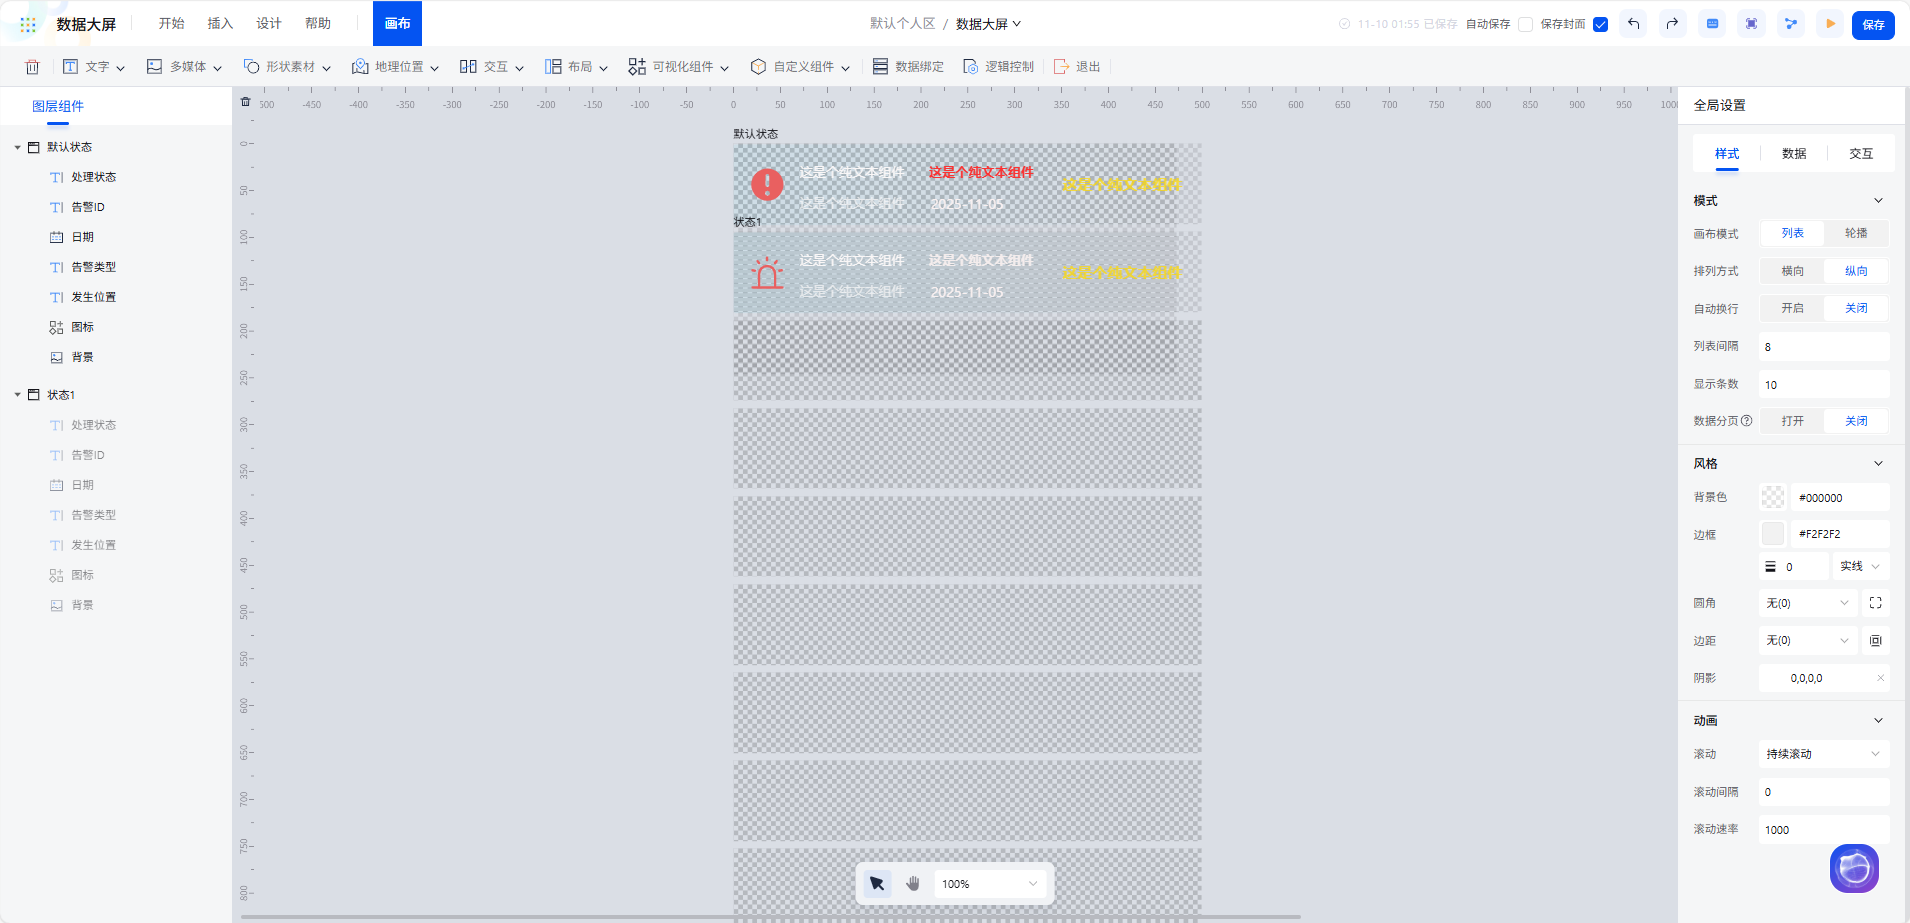Click the blue keyboard shortcut icon in top bar
Screen dimensions: 1910x923
click(1712, 24)
